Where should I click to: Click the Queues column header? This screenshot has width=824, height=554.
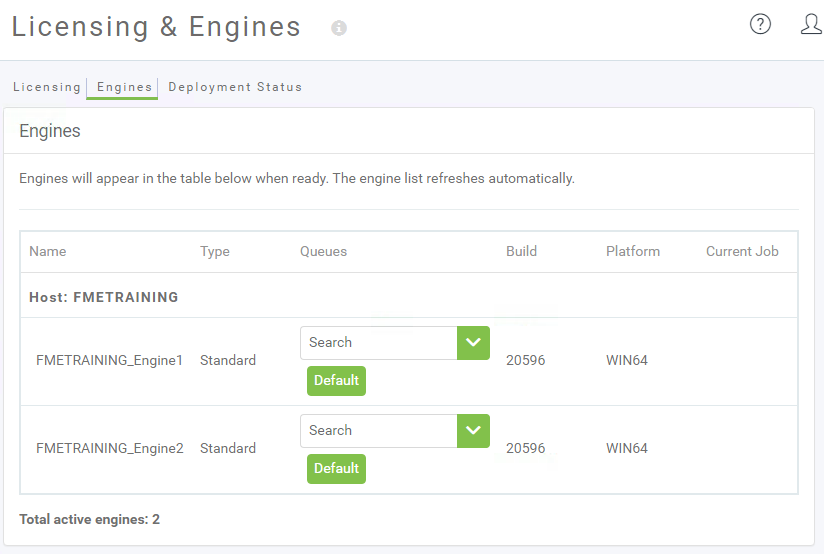[323, 251]
